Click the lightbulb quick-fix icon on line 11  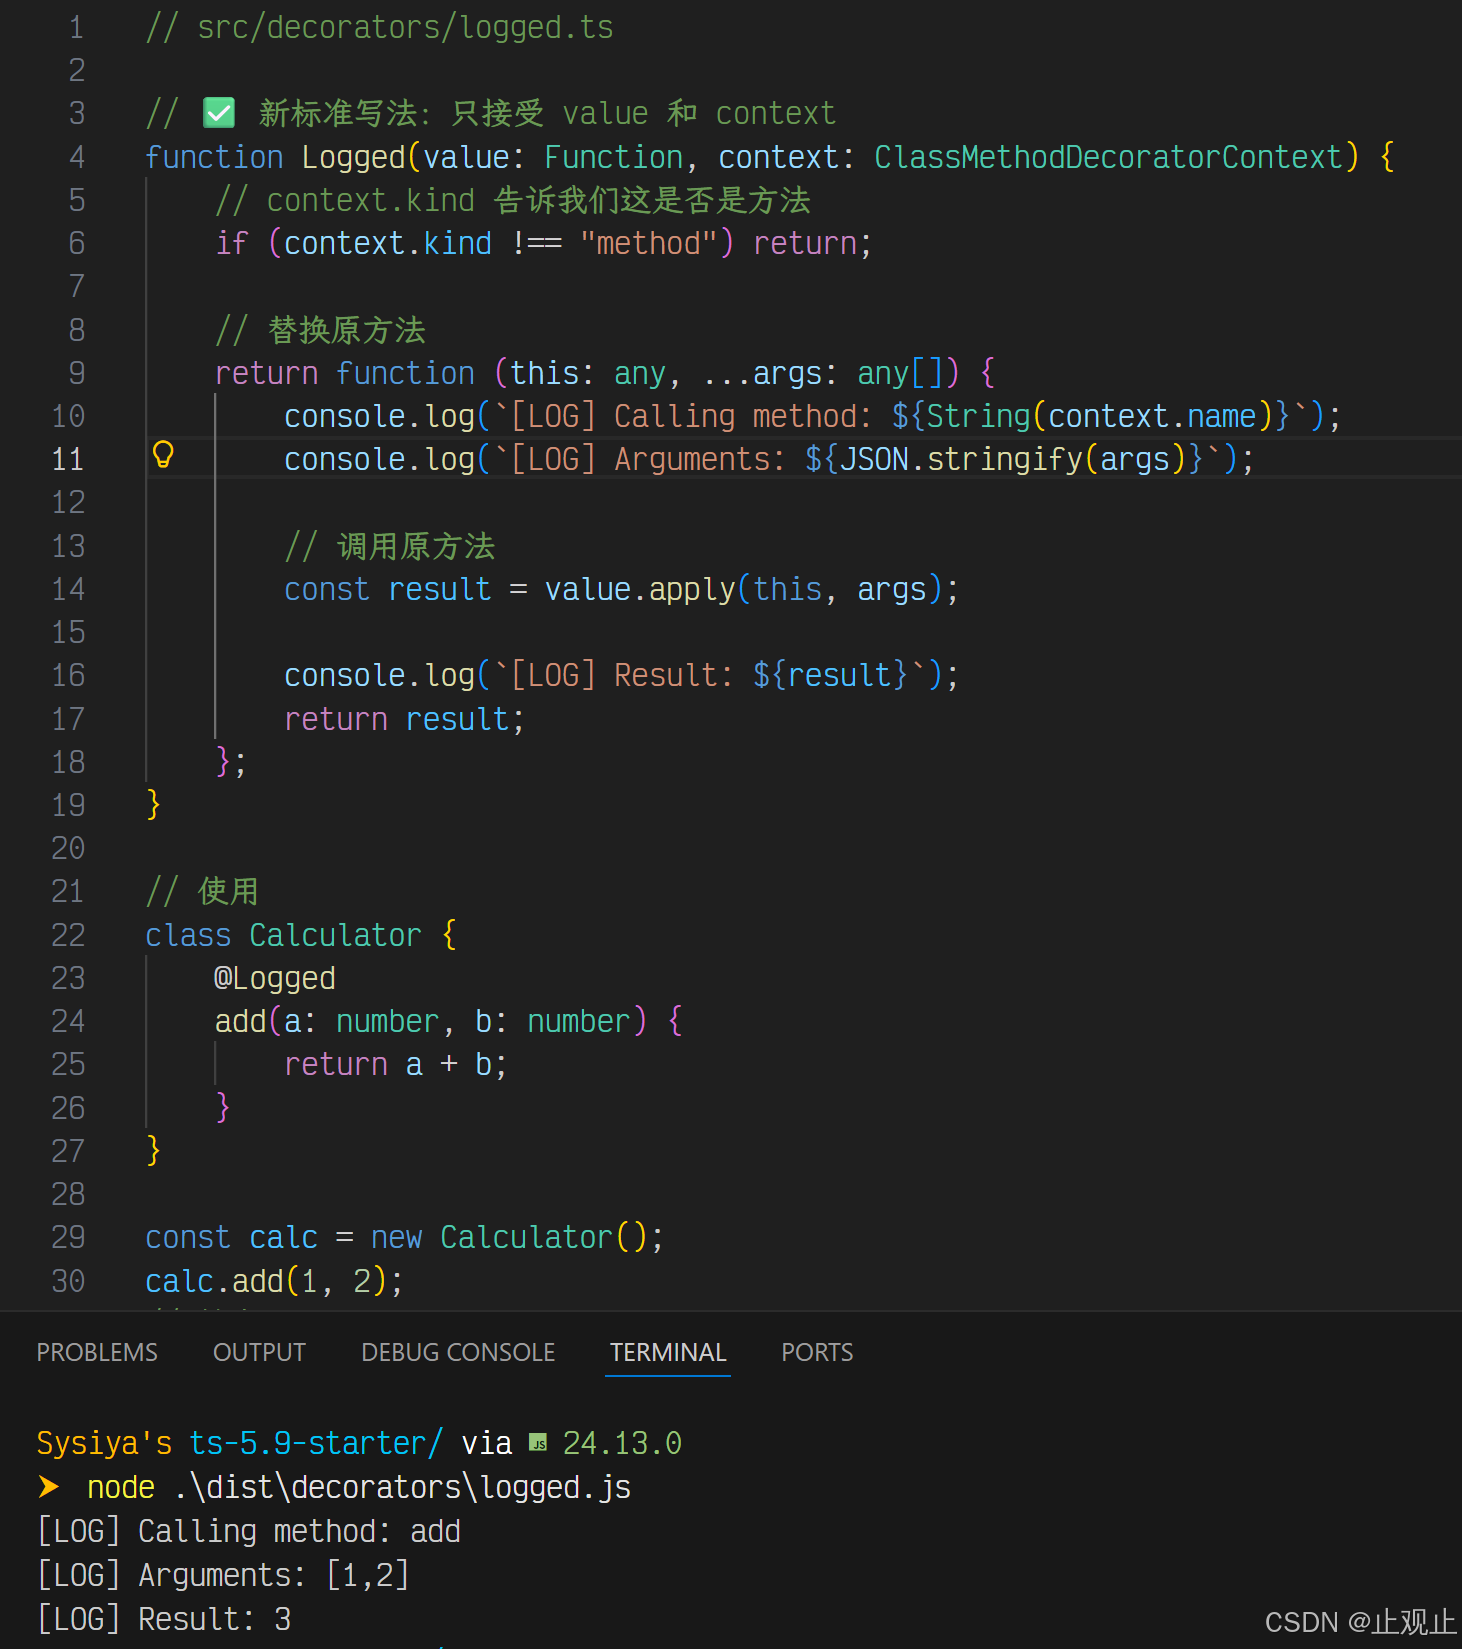(x=163, y=456)
